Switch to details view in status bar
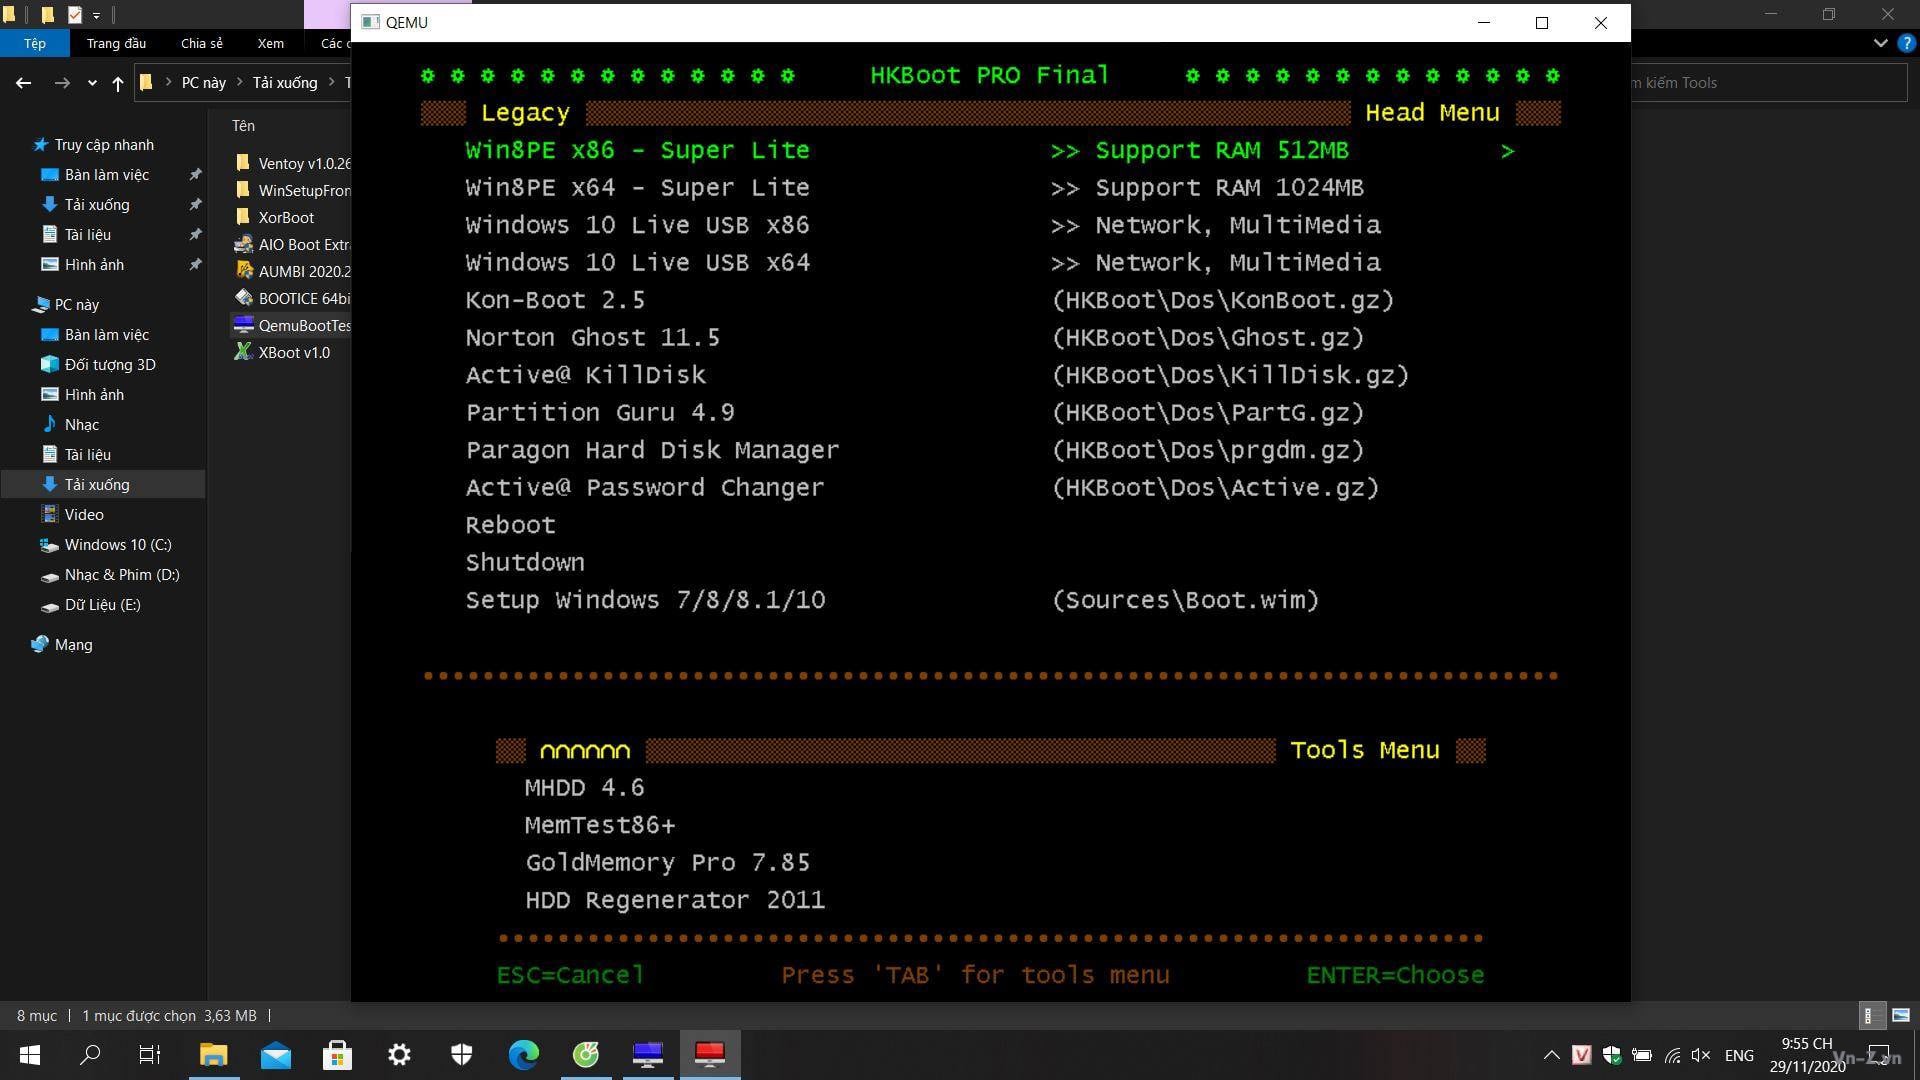1920x1080 pixels. tap(1872, 1015)
